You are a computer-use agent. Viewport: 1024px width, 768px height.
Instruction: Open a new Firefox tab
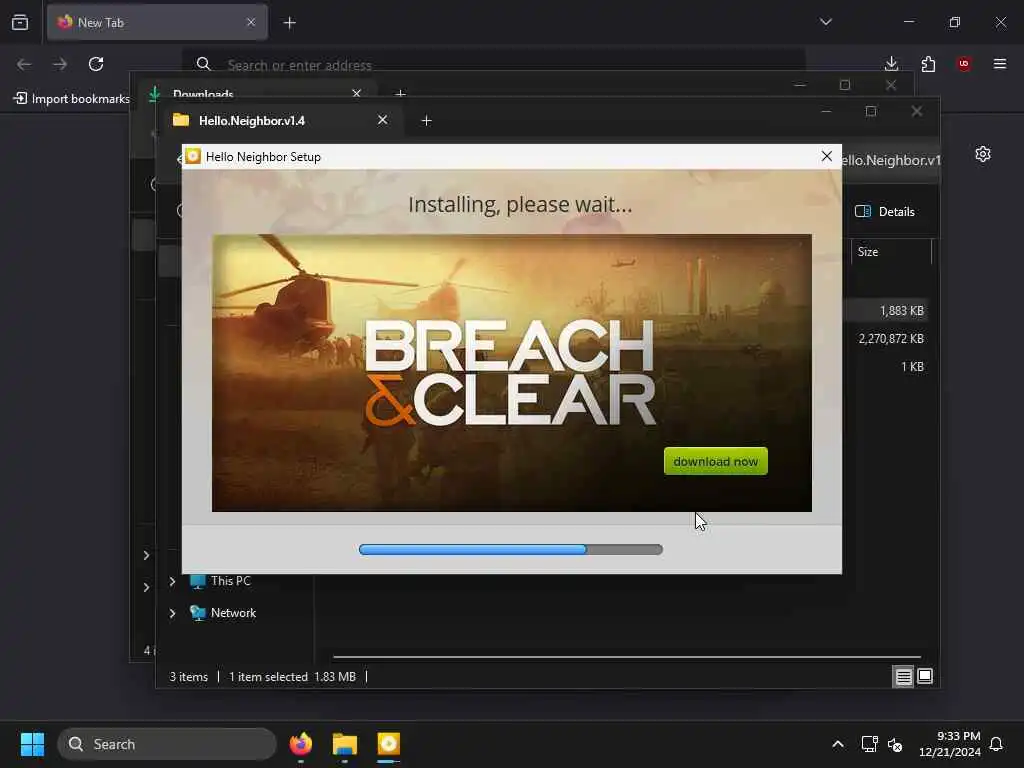(x=289, y=23)
